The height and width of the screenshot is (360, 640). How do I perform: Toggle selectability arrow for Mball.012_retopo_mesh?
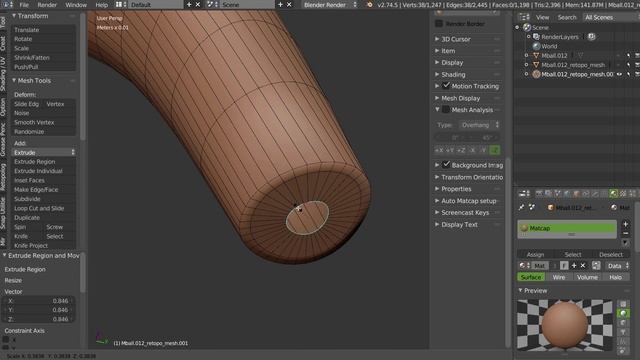[629, 65]
